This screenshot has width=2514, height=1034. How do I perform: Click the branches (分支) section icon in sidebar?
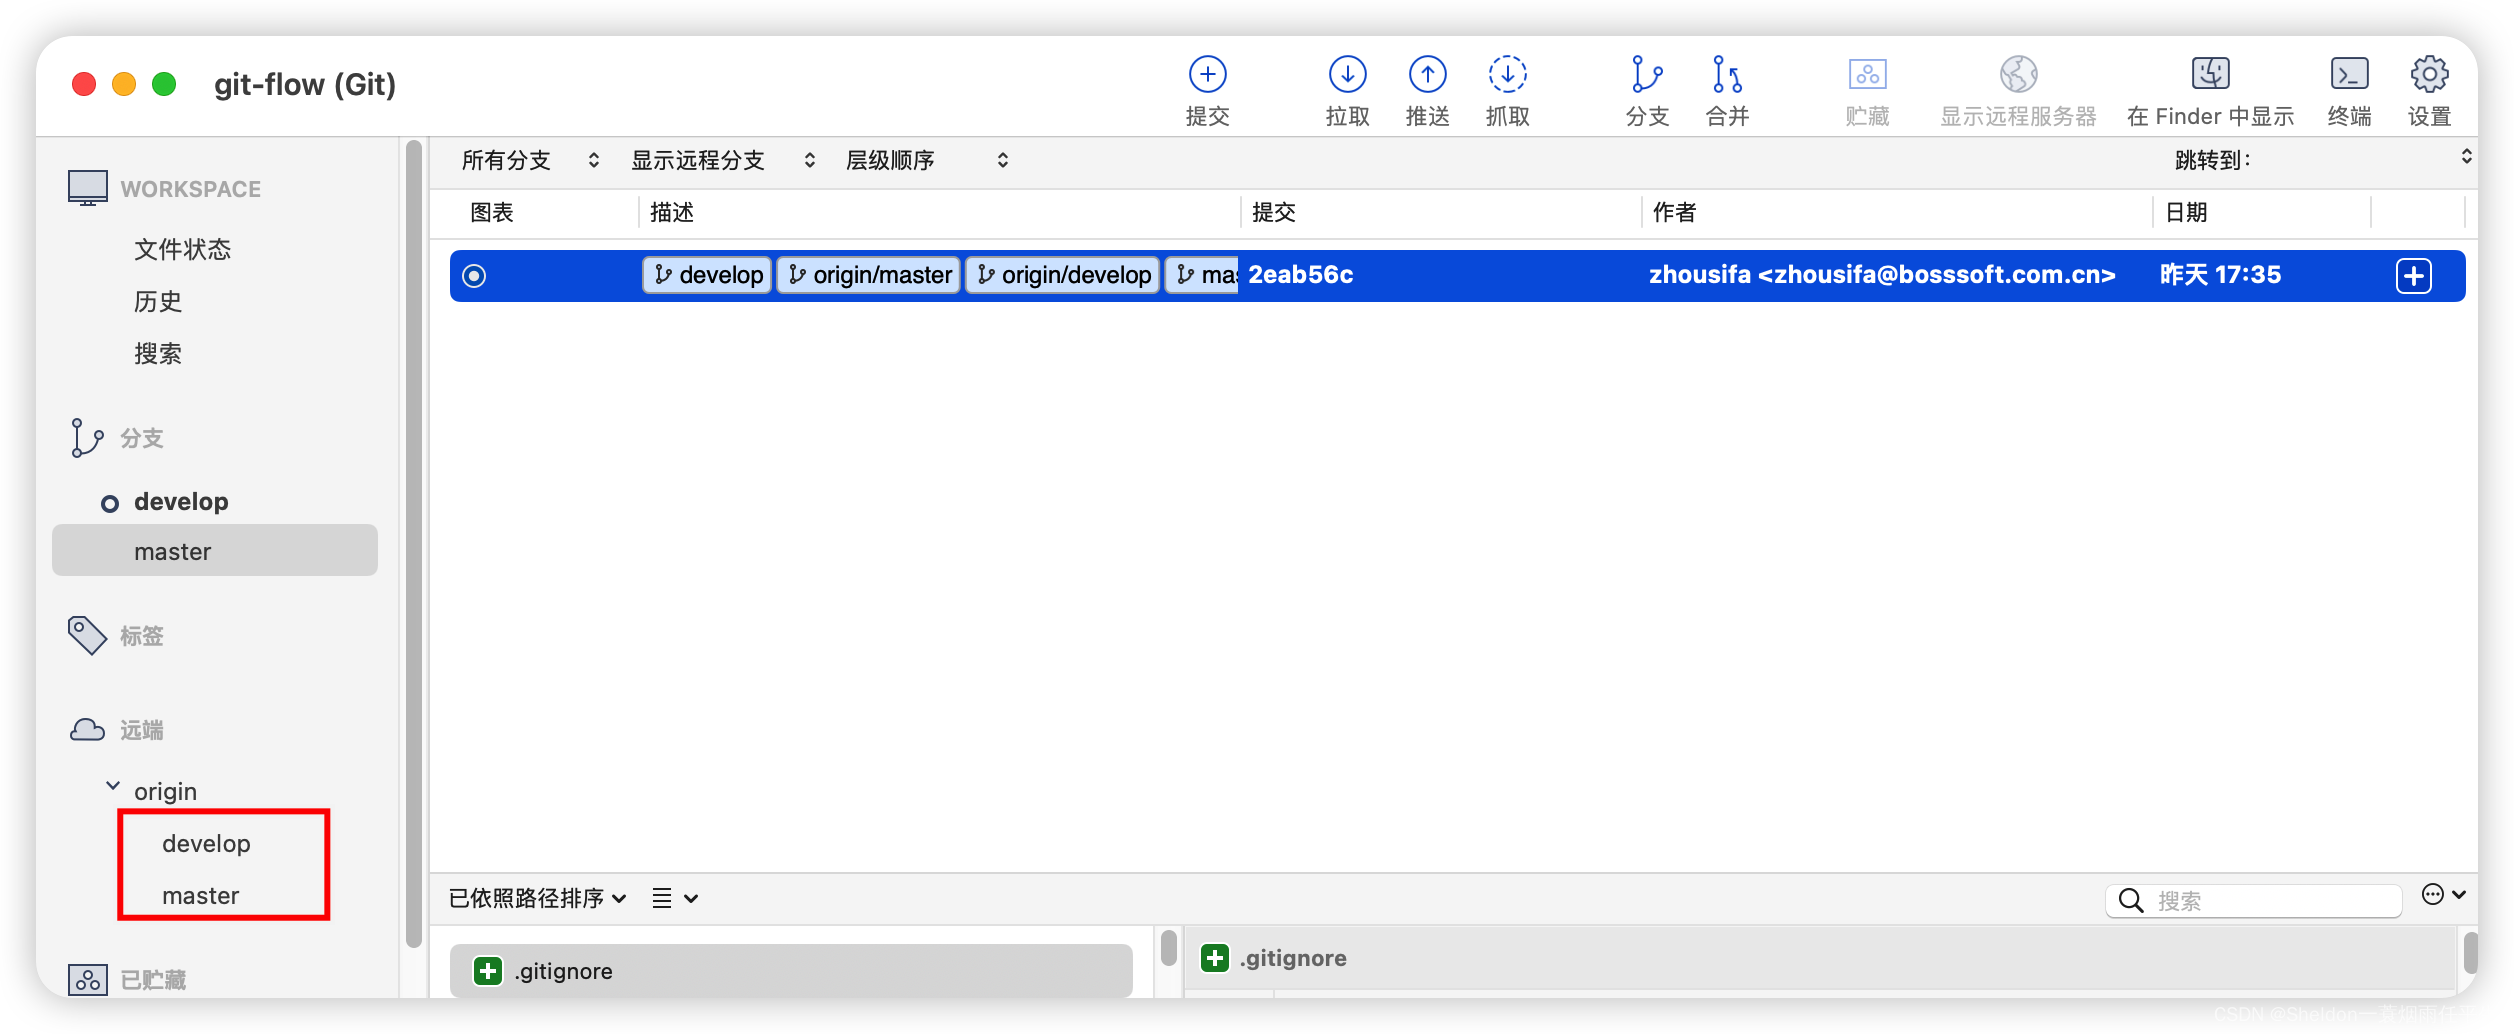click(87, 438)
